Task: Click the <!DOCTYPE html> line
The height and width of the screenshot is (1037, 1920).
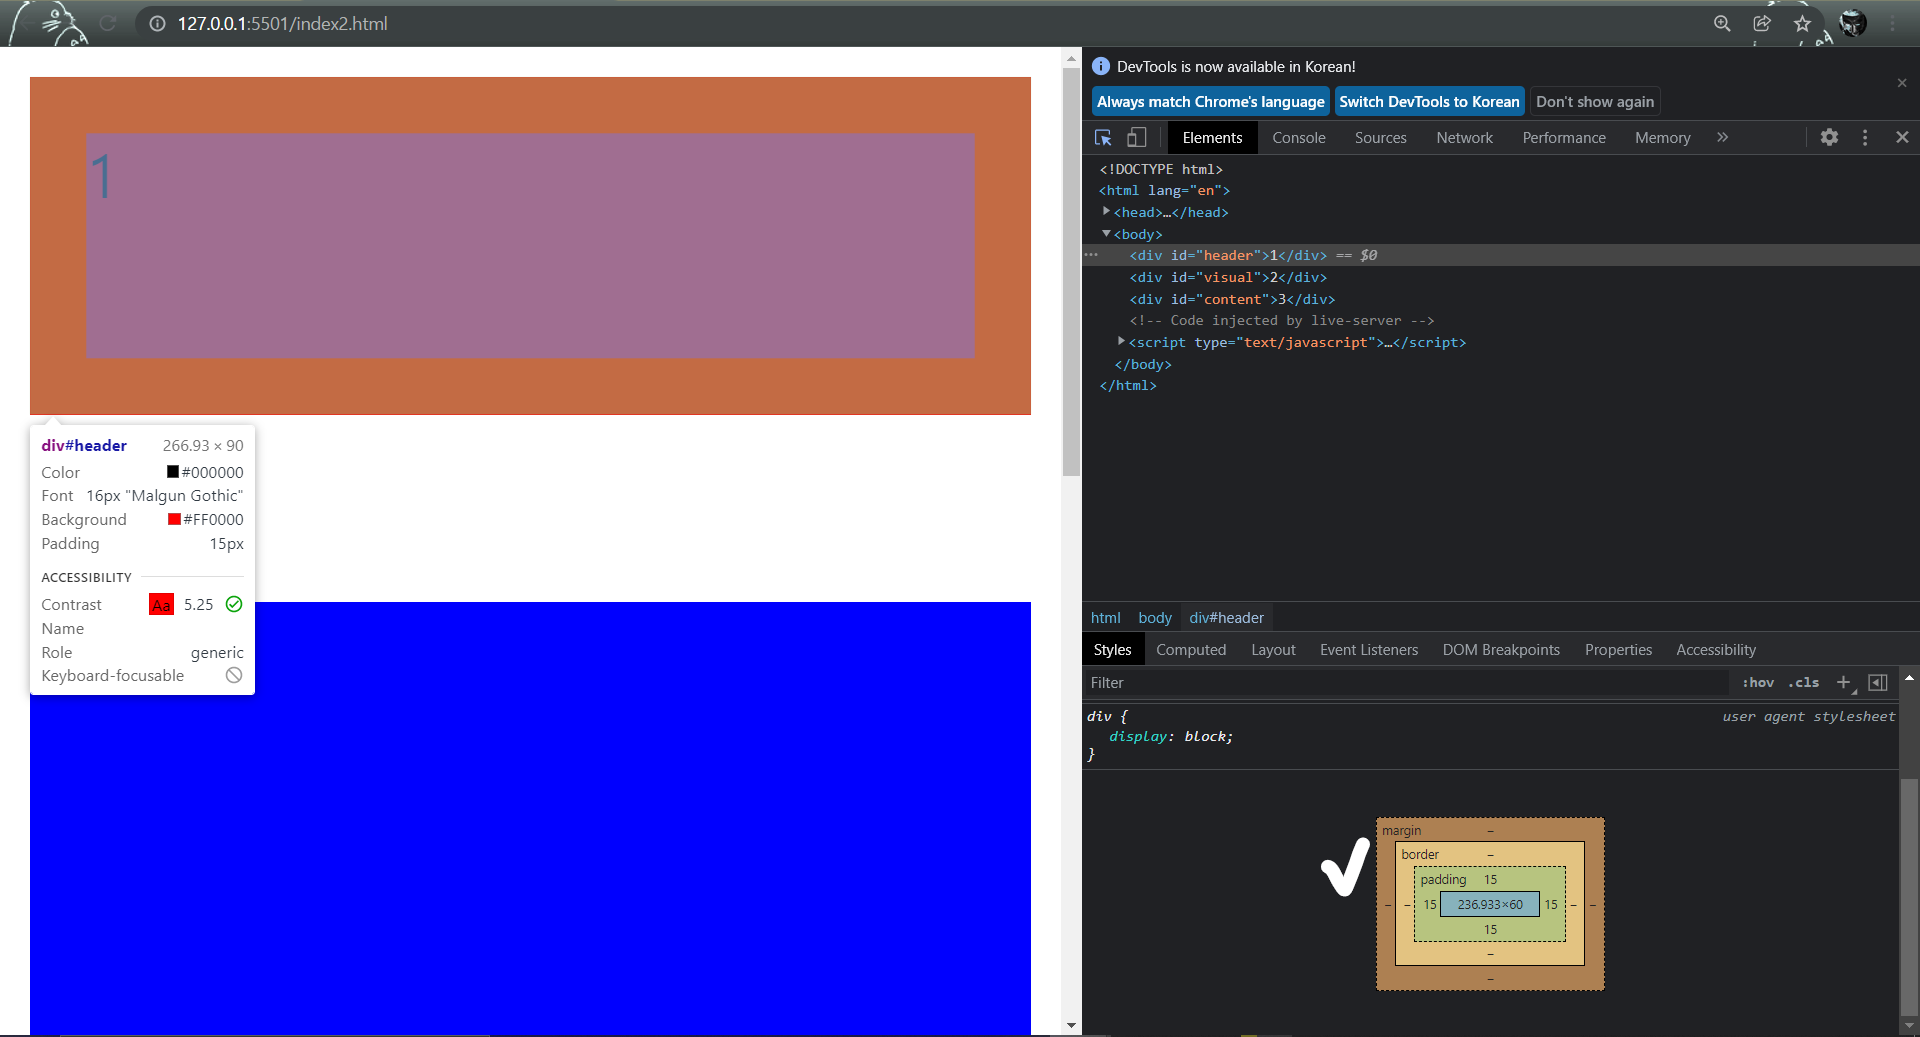Action: click(1161, 169)
